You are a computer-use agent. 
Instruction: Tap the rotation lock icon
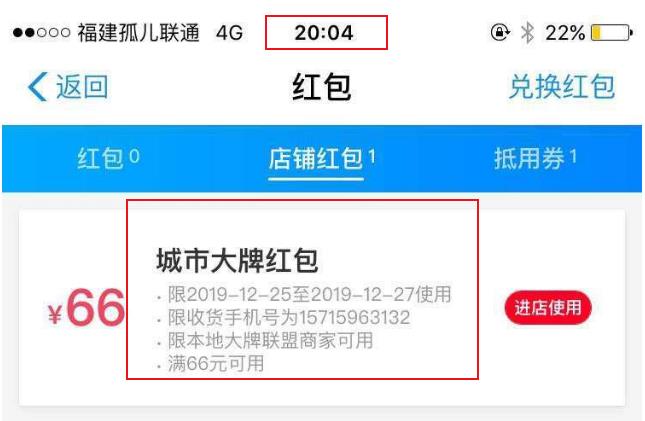tap(500, 33)
